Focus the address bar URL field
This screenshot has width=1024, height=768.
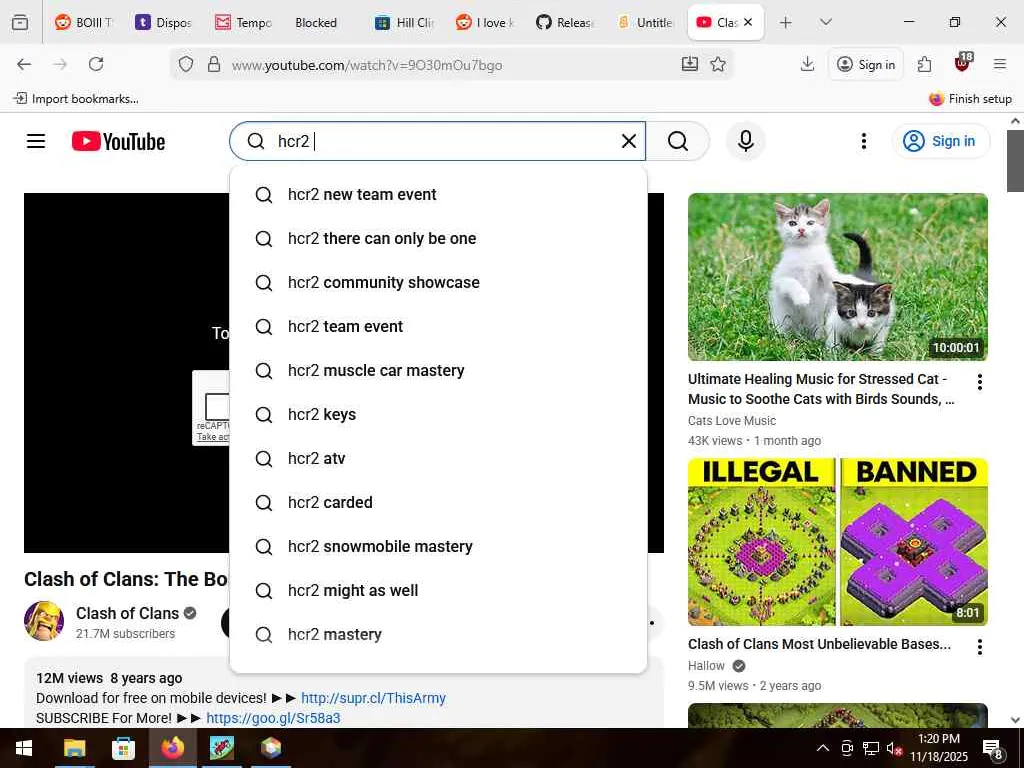coord(451,65)
